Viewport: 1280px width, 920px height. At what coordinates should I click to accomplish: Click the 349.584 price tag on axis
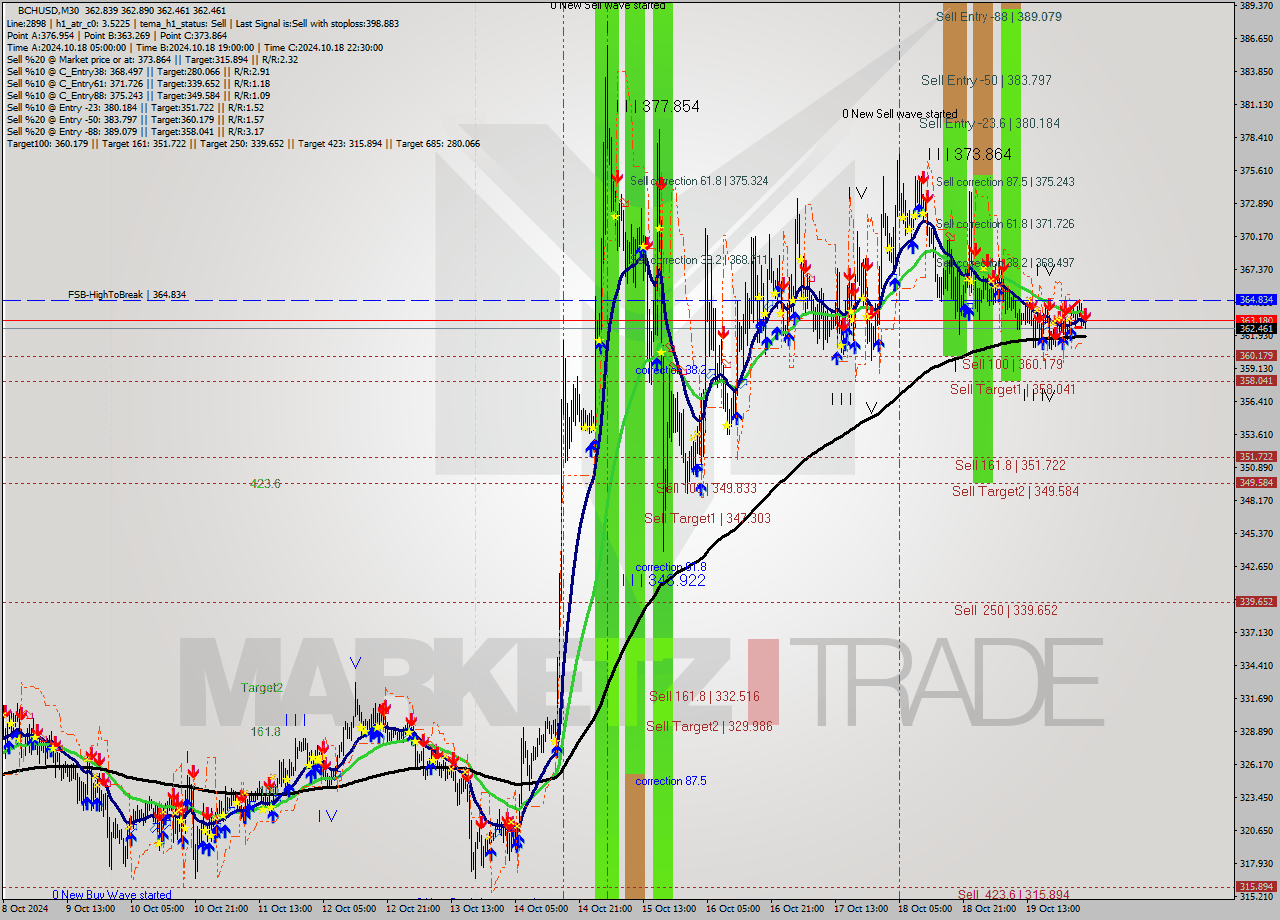click(x=1256, y=483)
